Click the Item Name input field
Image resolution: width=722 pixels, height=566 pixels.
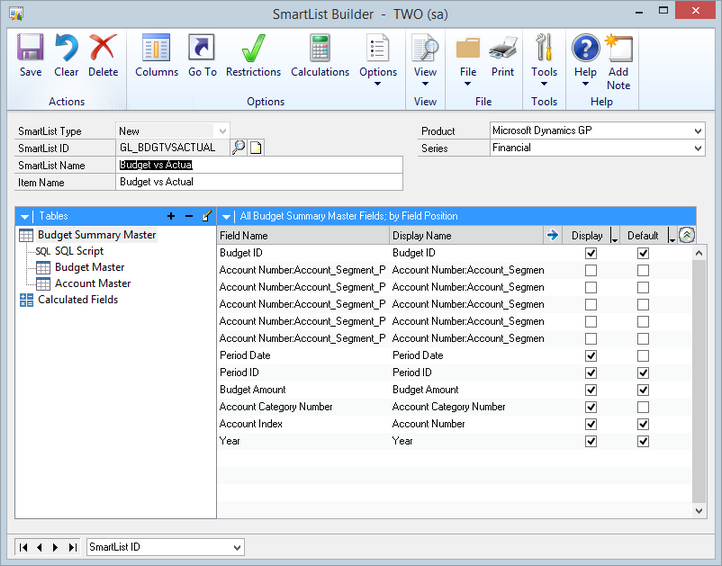coord(259,182)
